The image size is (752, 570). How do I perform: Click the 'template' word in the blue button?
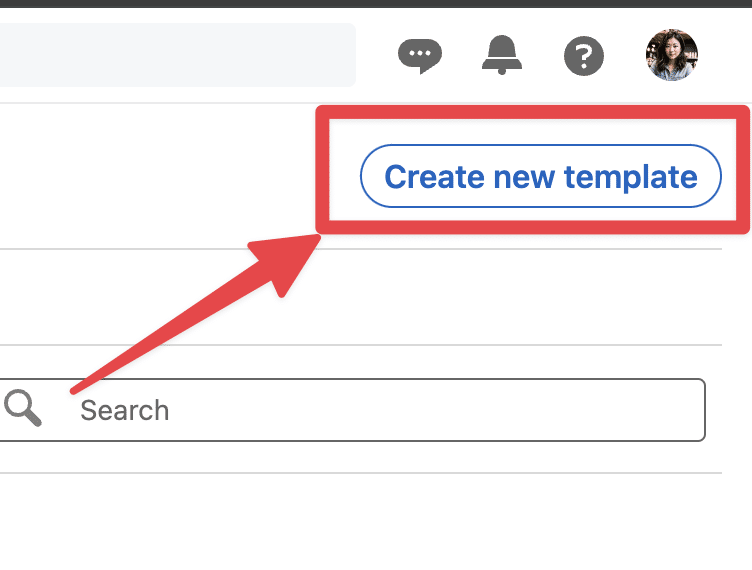pos(631,178)
